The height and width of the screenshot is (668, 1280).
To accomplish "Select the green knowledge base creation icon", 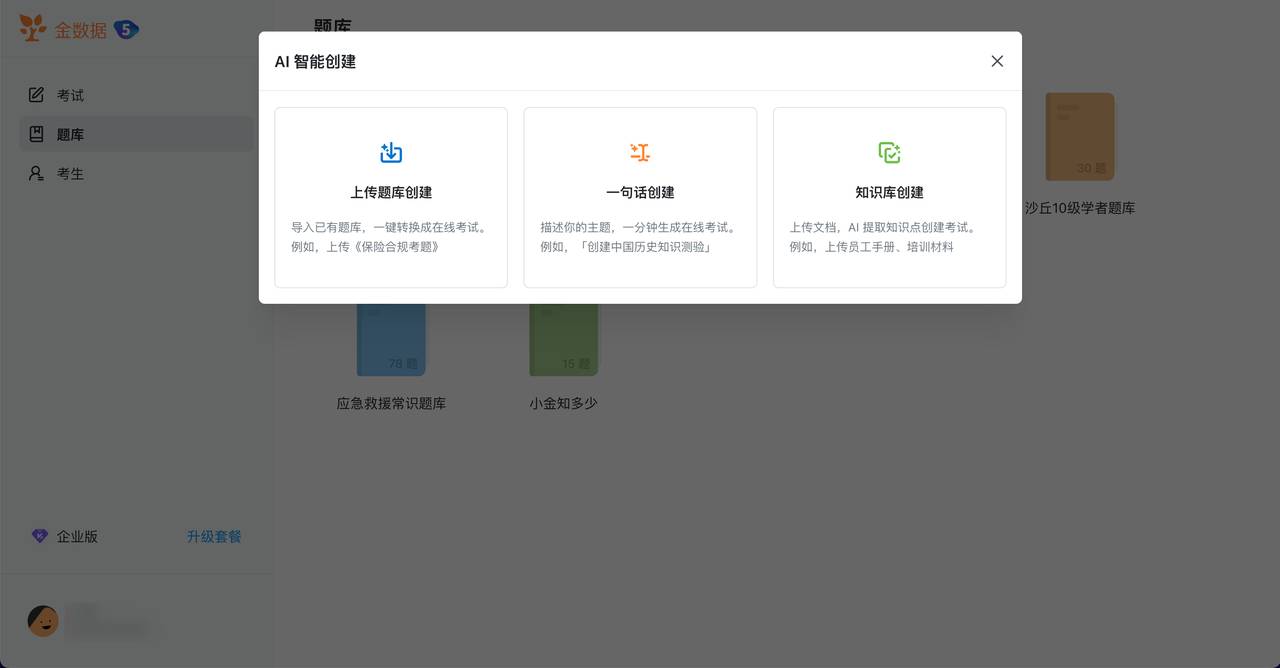I will click(889, 151).
